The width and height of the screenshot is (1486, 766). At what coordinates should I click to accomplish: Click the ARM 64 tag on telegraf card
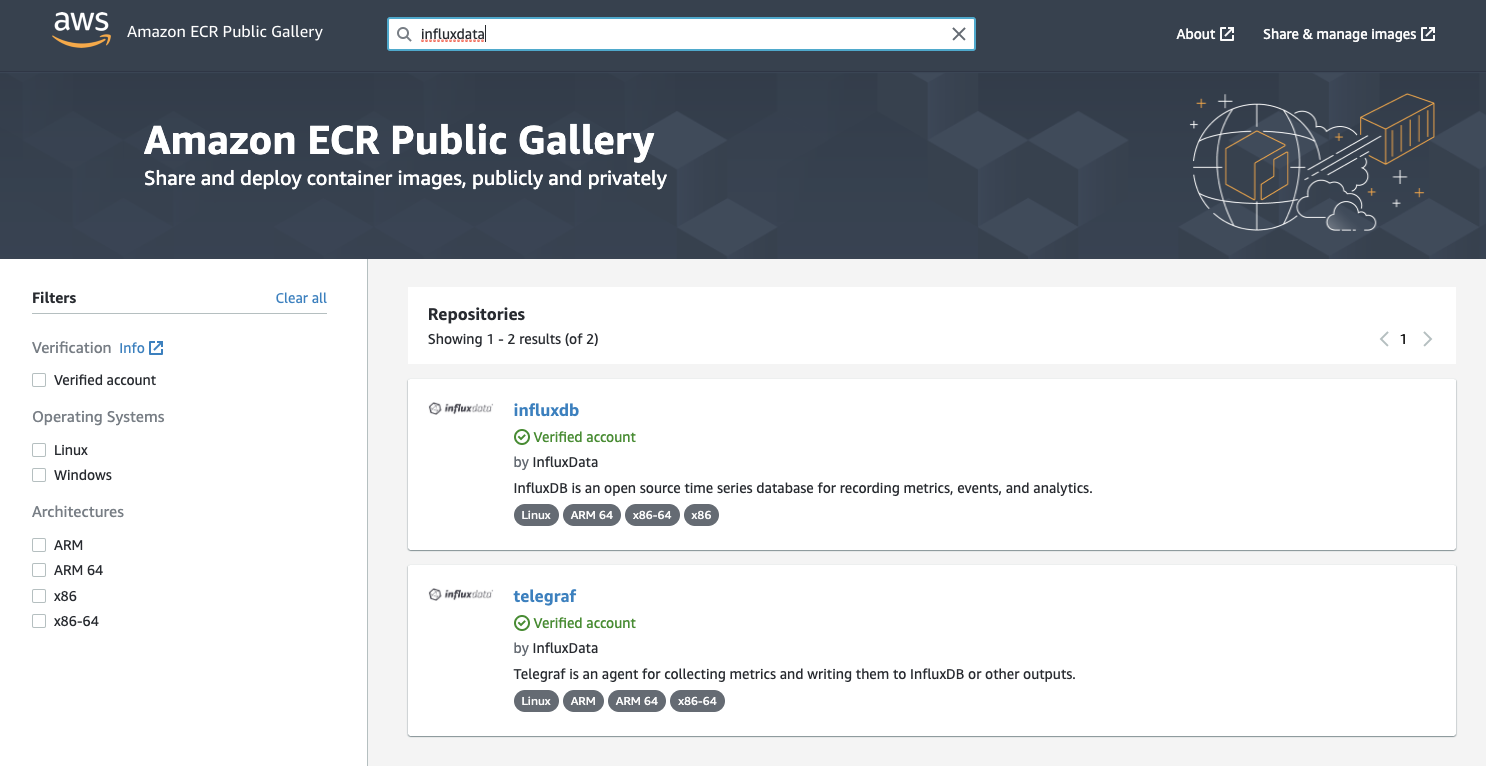(x=637, y=701)
